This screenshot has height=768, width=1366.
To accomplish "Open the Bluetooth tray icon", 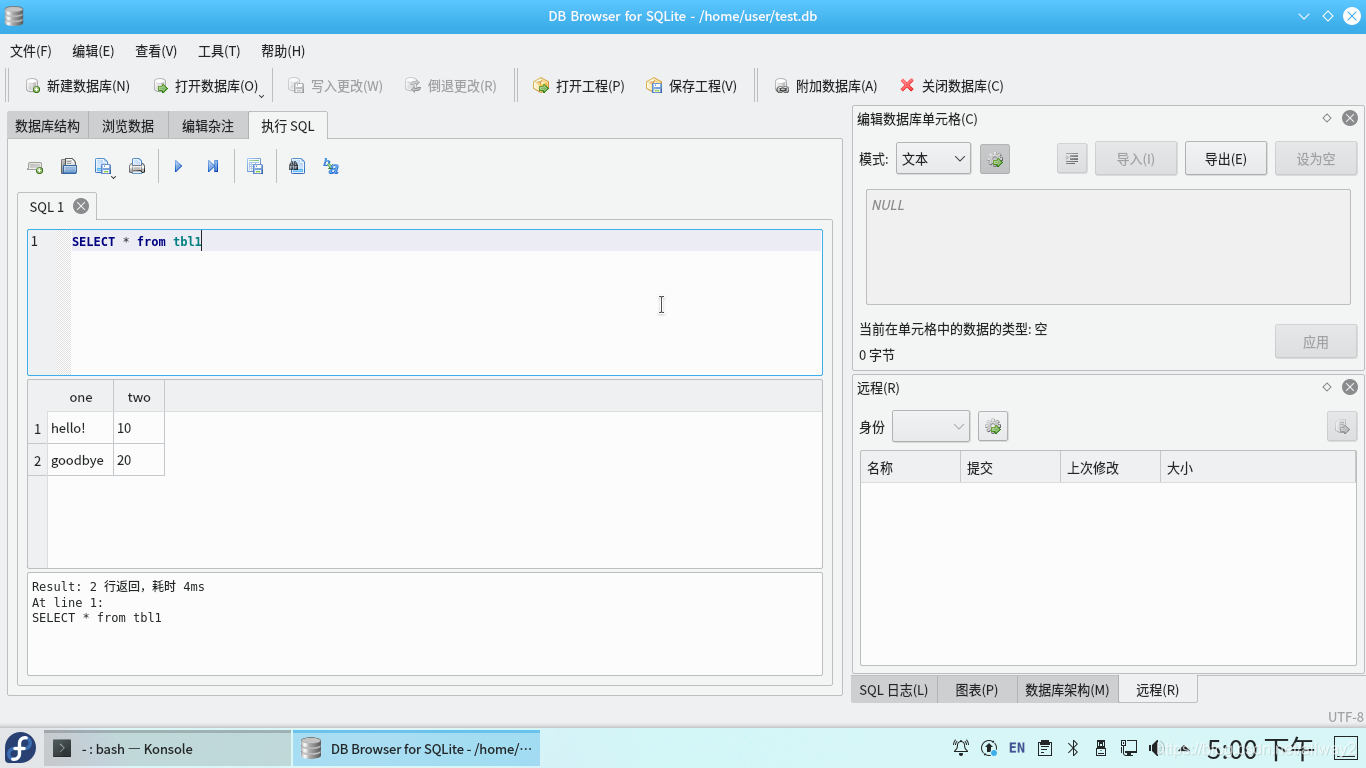I will (x=1073, y=747).
